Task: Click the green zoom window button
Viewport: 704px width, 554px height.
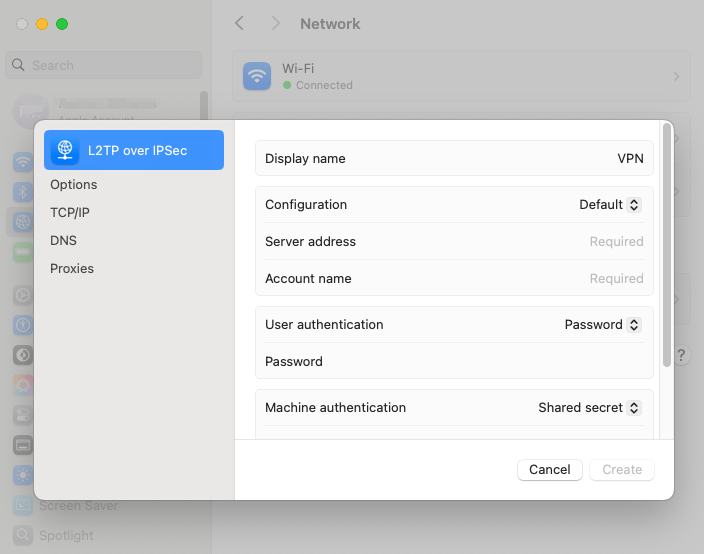Action: (x=62, y=24)
